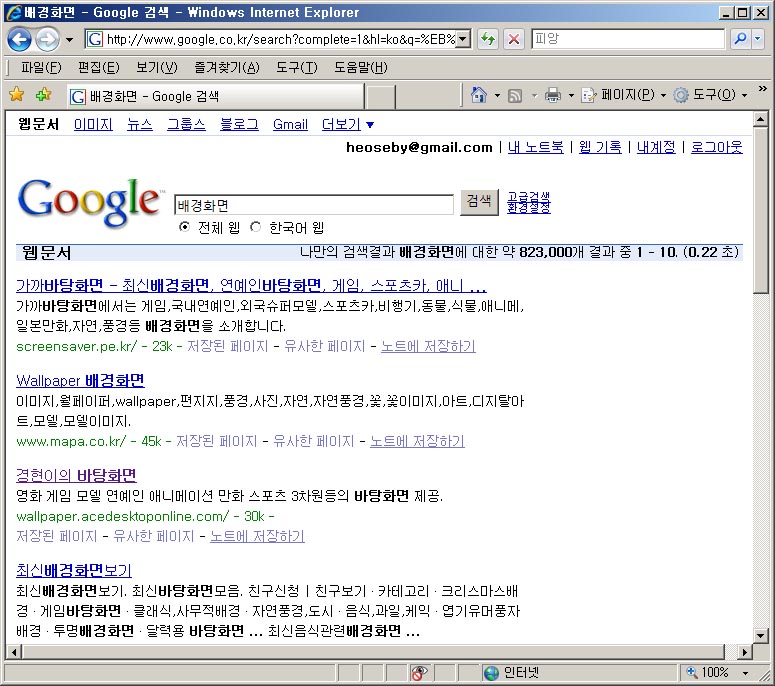Click the Forward navigation arrow button
The width and height of the screenshot is (775, 686).
click(47, 39)
